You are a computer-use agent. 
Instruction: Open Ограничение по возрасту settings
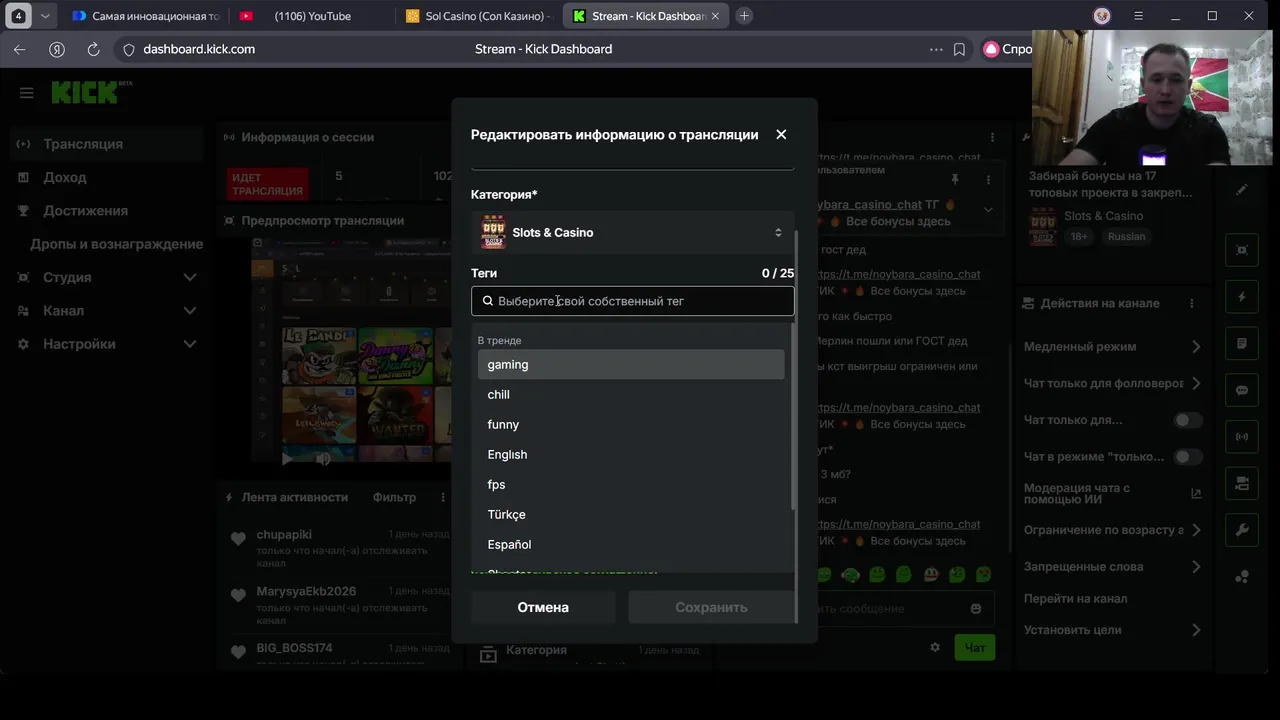pos(1112,530)
